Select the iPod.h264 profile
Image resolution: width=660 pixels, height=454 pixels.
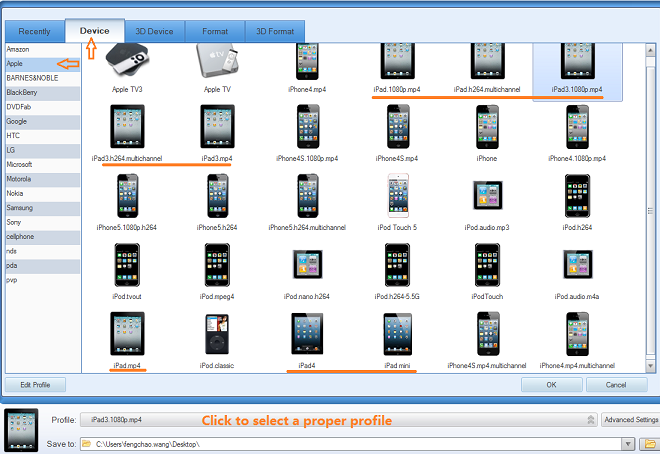[x=578, y=196]
